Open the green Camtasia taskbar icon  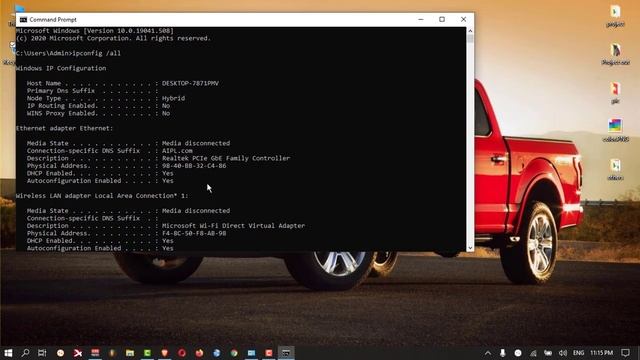click(147, 353)
